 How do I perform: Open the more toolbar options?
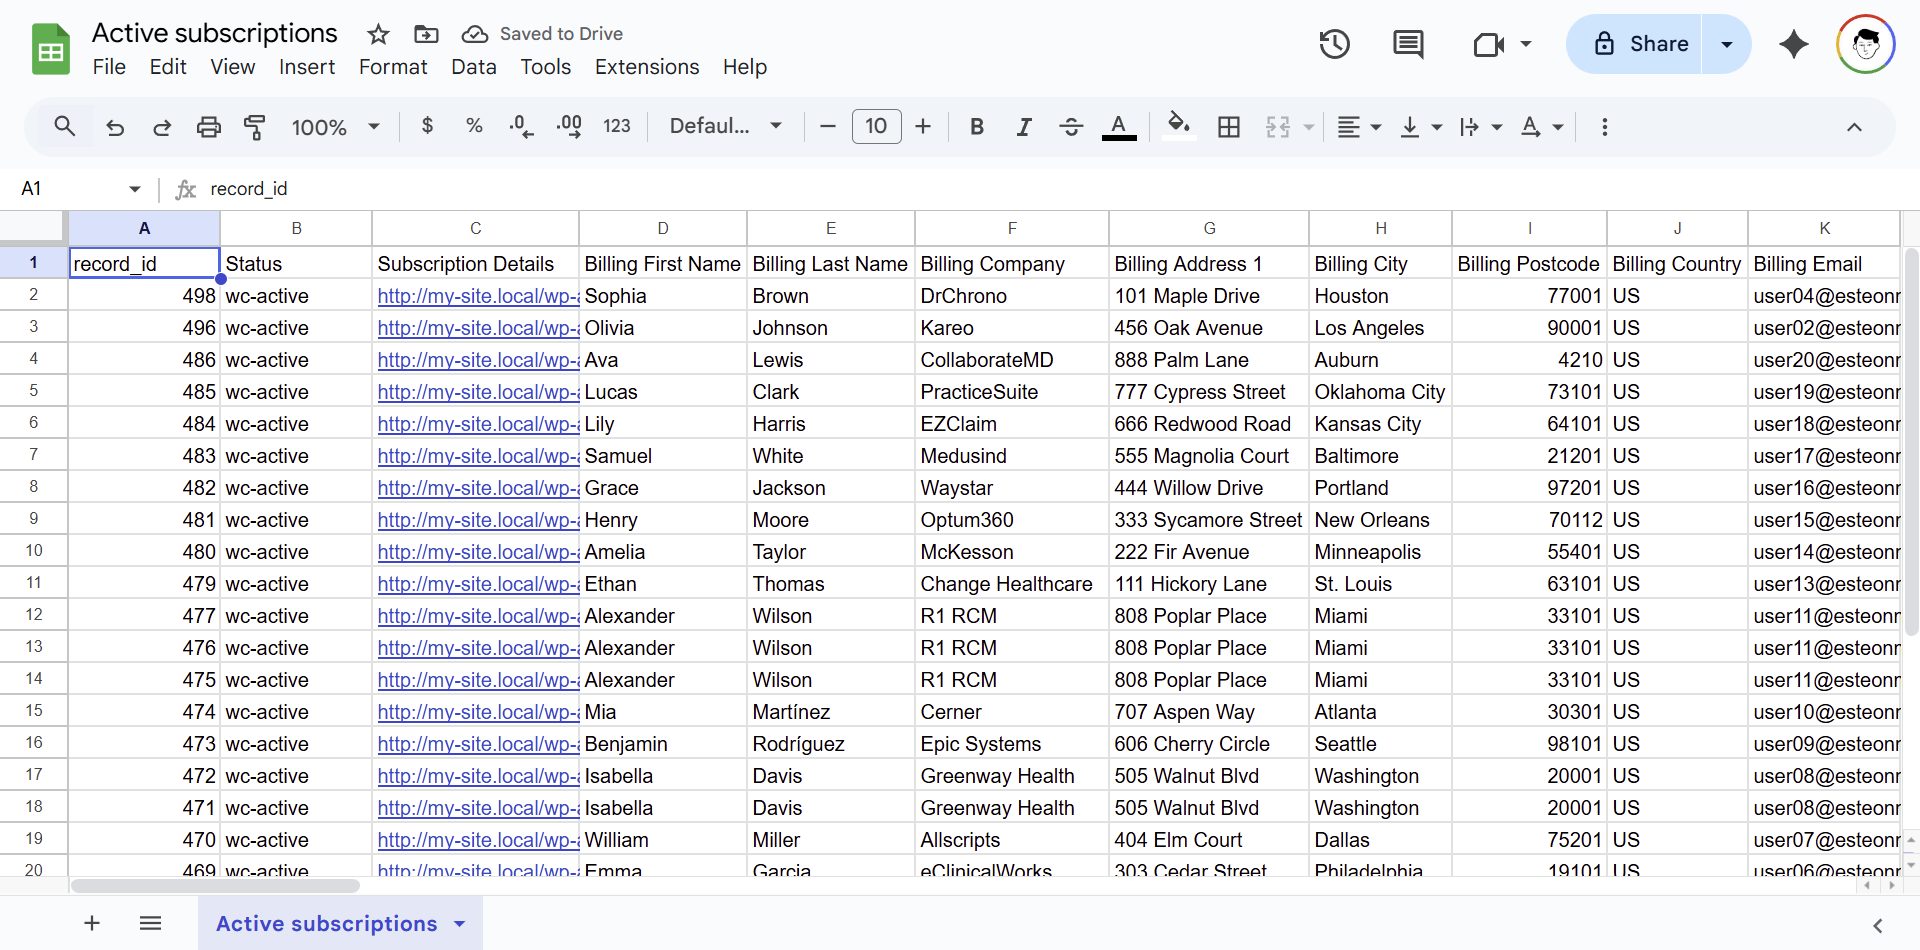(1605, 127)
